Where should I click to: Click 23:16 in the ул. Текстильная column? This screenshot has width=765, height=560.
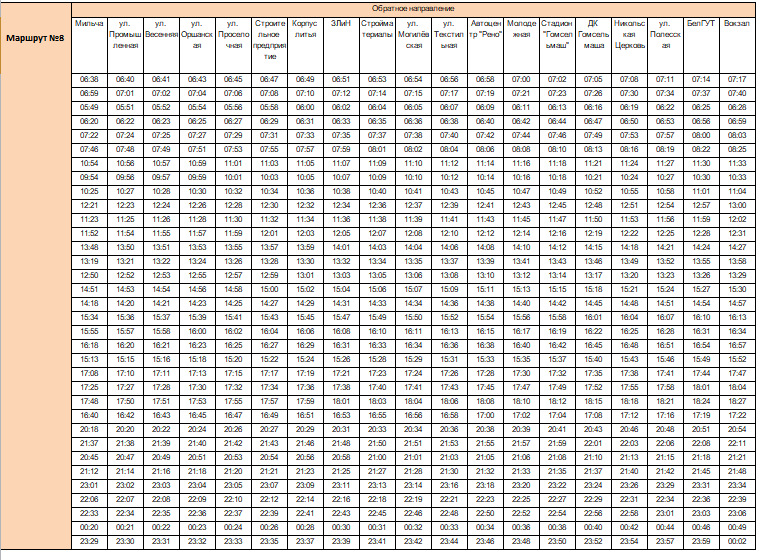[x=449, y=485]
